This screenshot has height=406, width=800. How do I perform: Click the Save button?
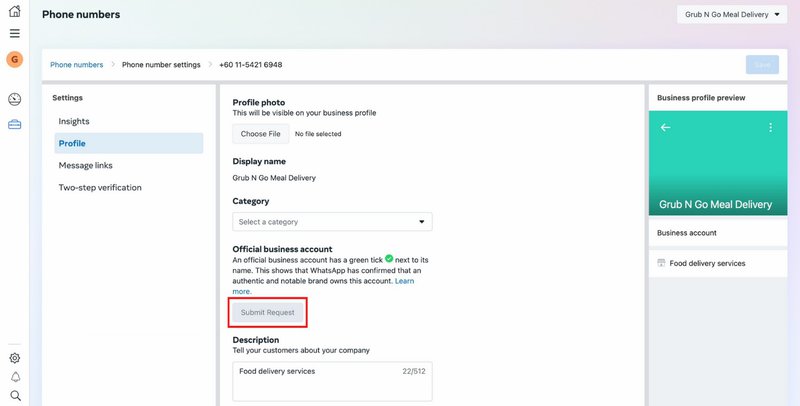(x=762, y=65)
